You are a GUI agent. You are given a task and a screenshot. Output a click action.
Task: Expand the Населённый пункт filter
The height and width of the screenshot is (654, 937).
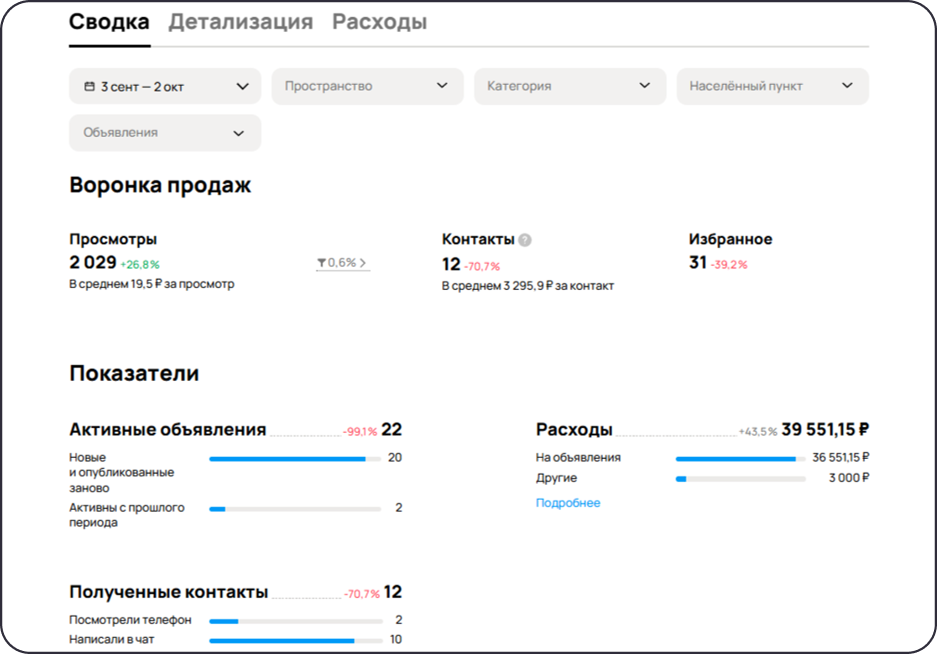coord(772,86)
